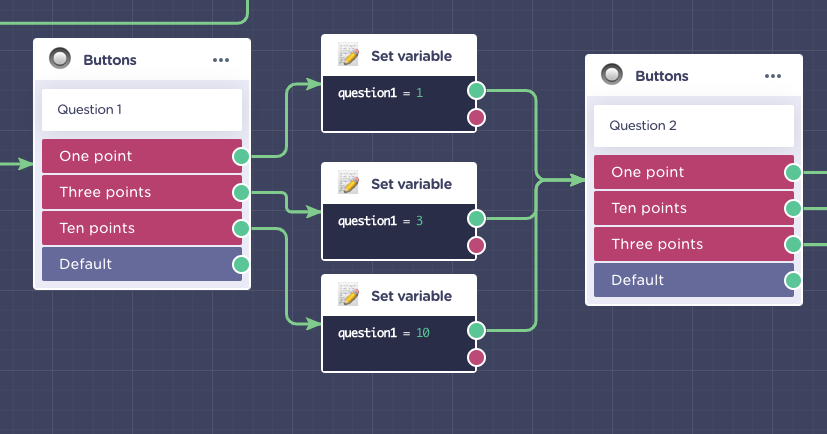Open the Question 1 Buttons block options menu
The width and height of the screenshot is (827, 434).
(x=221, y=60)
